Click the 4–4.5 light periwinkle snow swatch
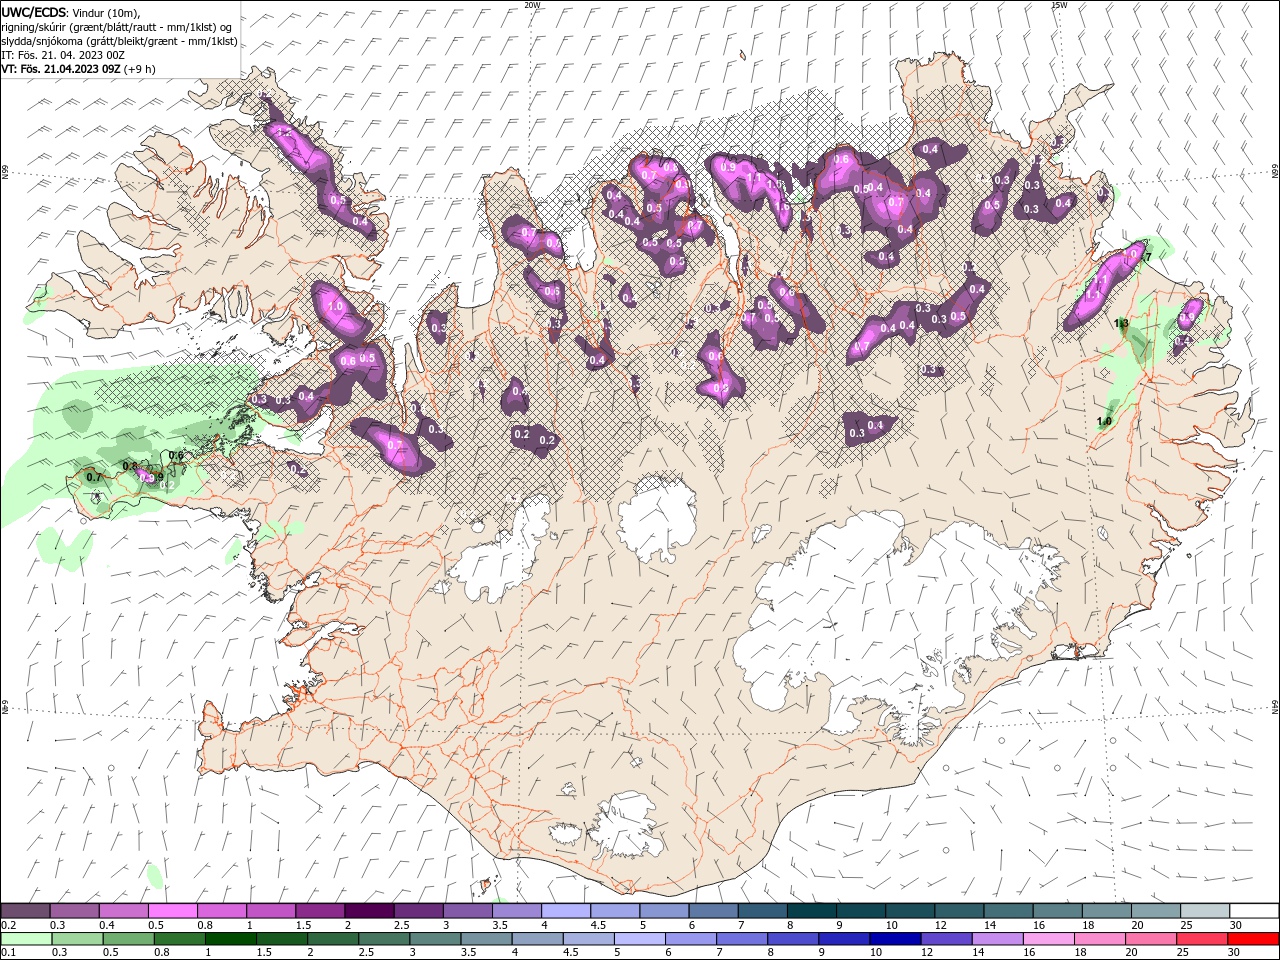 (x=565, y=911)
